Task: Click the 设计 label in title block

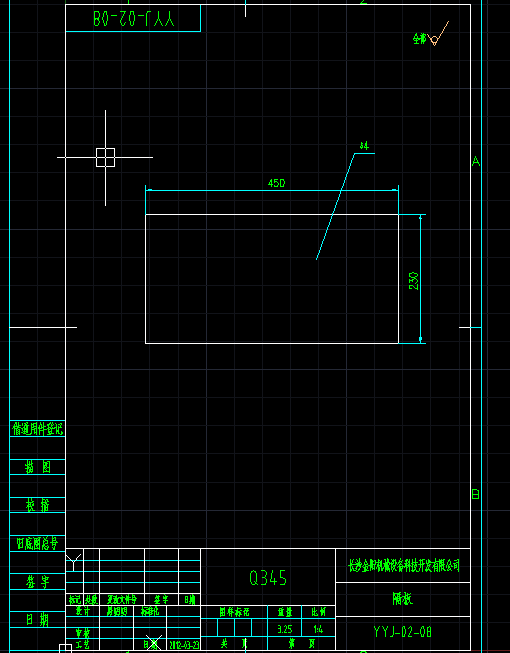Action: tap(82, 611)
